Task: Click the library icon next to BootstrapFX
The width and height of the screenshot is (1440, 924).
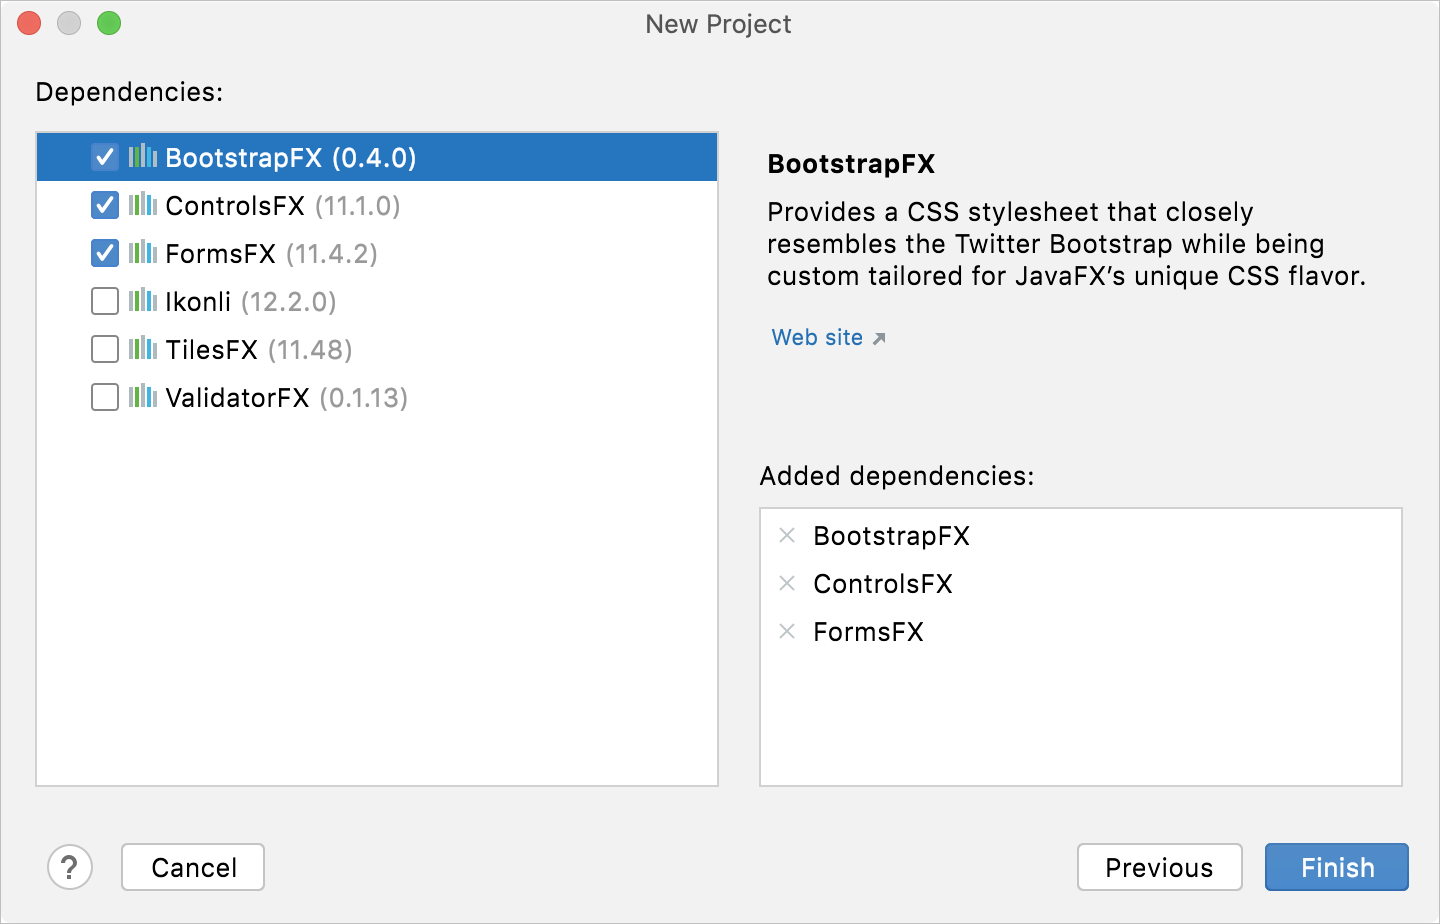Action: pyautogui.click(x=143, y=156)
